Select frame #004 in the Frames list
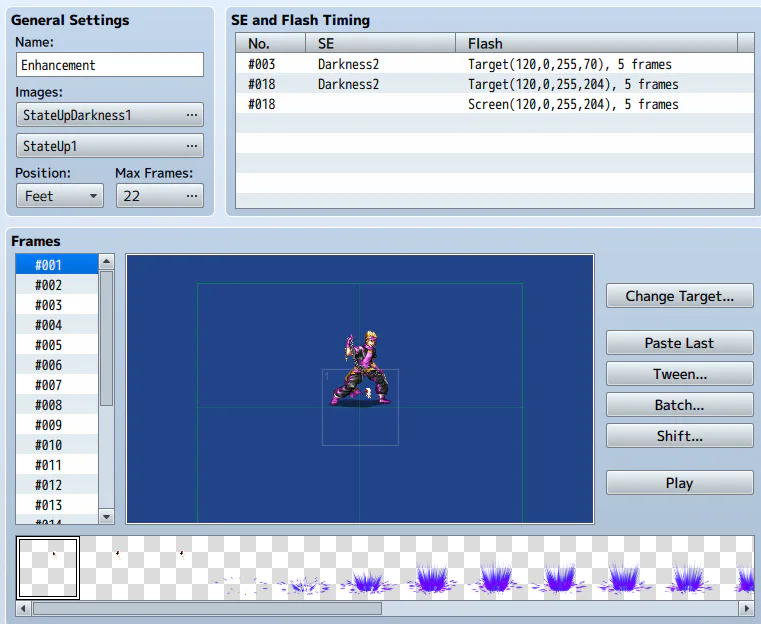Screen dimensions: 761x624 [x=57, y=325]
